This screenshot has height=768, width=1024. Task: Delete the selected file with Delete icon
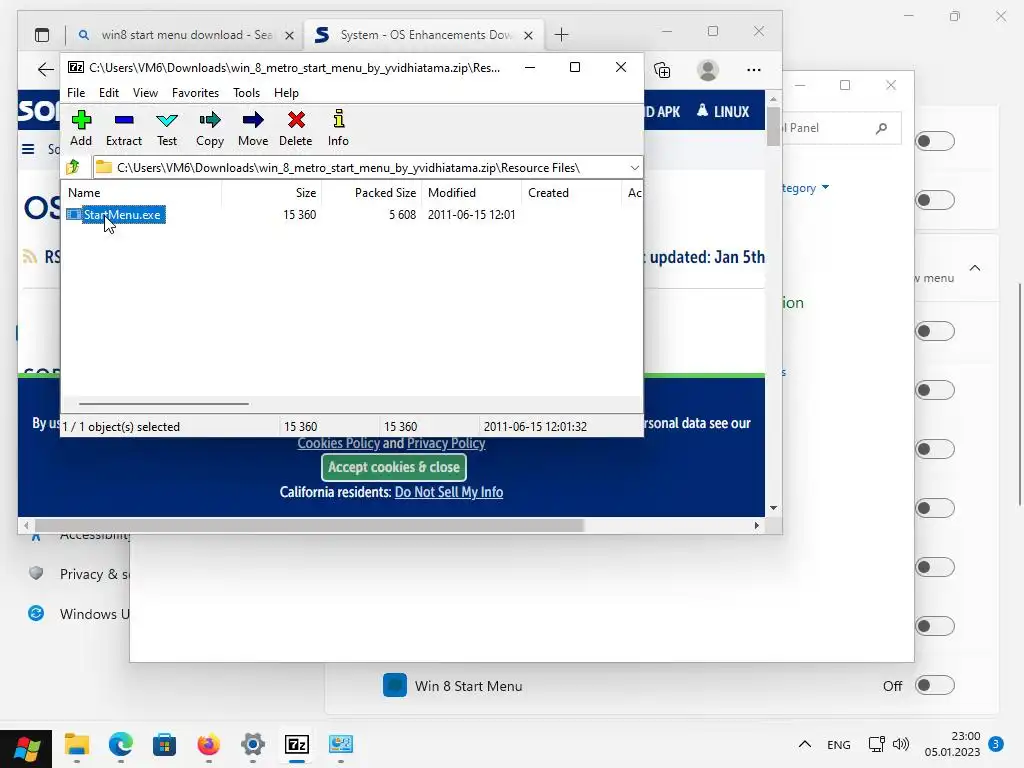(296, 128)
